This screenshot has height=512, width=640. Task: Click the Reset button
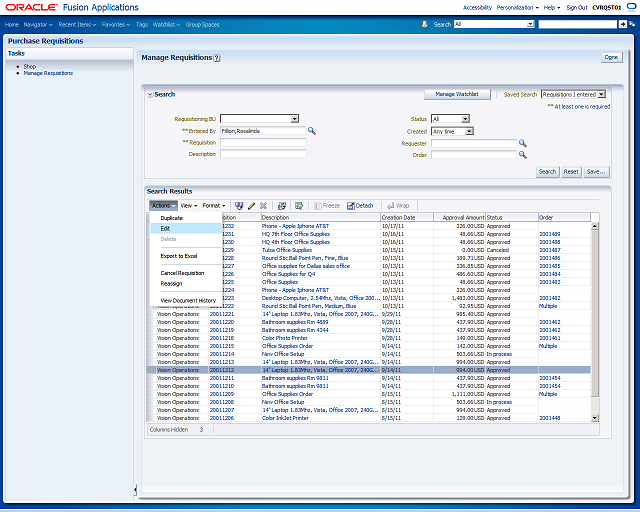571,172
